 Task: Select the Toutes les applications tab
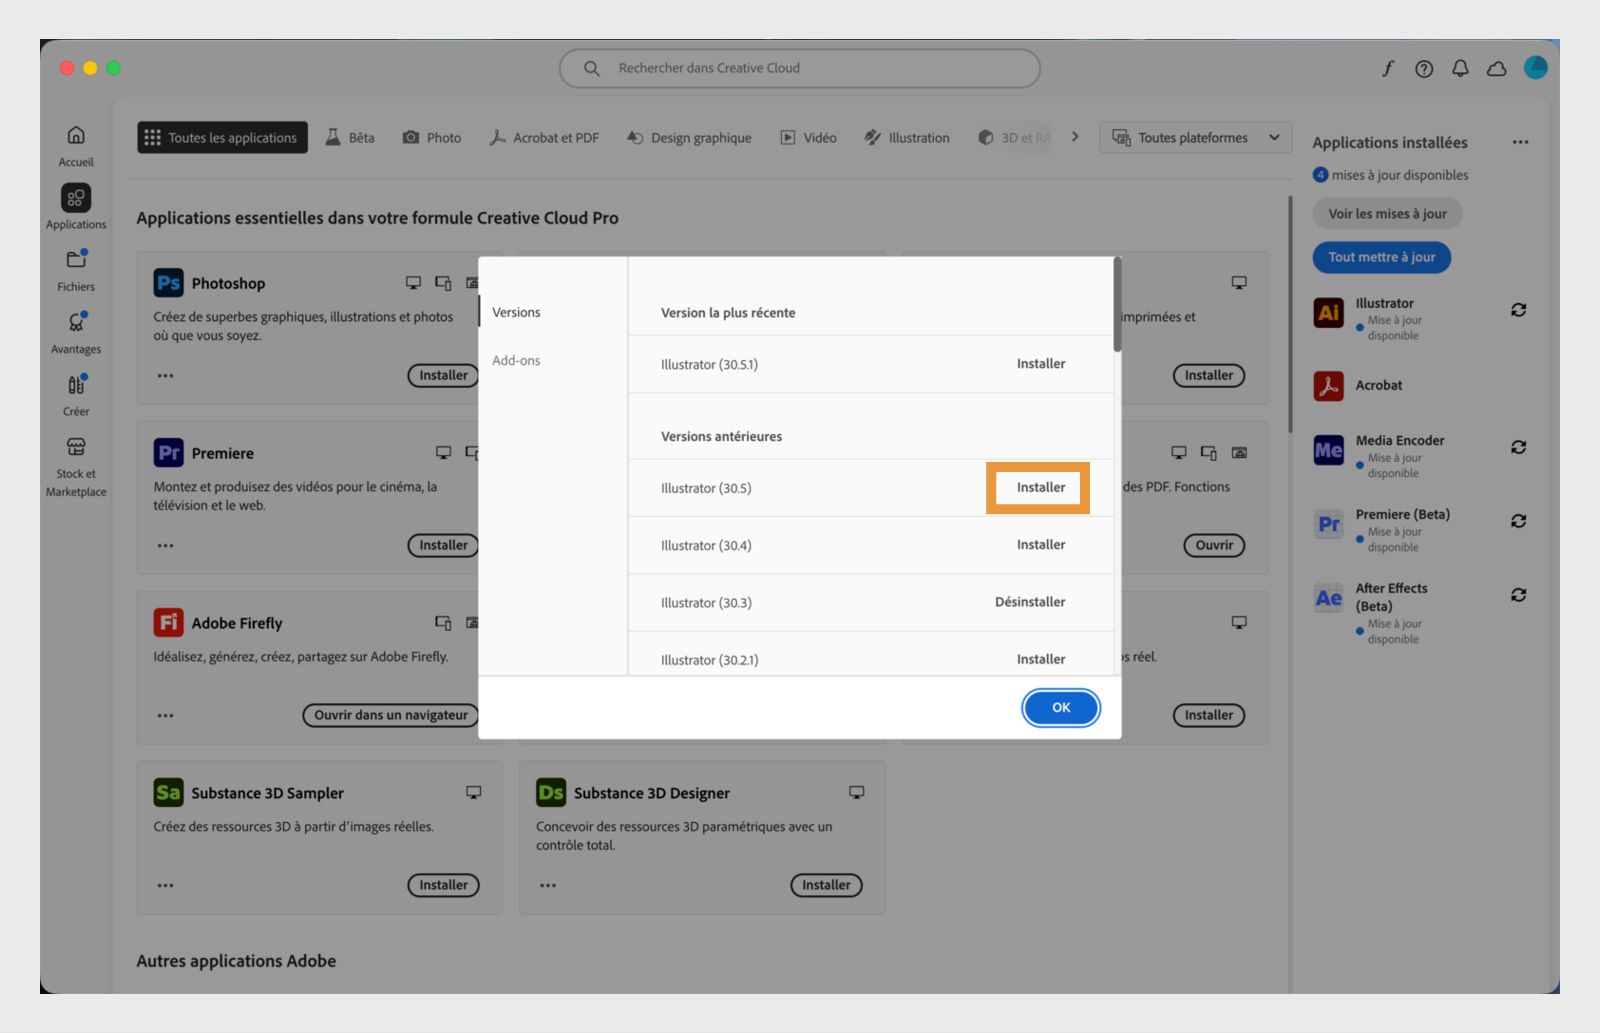pos(222,138)
